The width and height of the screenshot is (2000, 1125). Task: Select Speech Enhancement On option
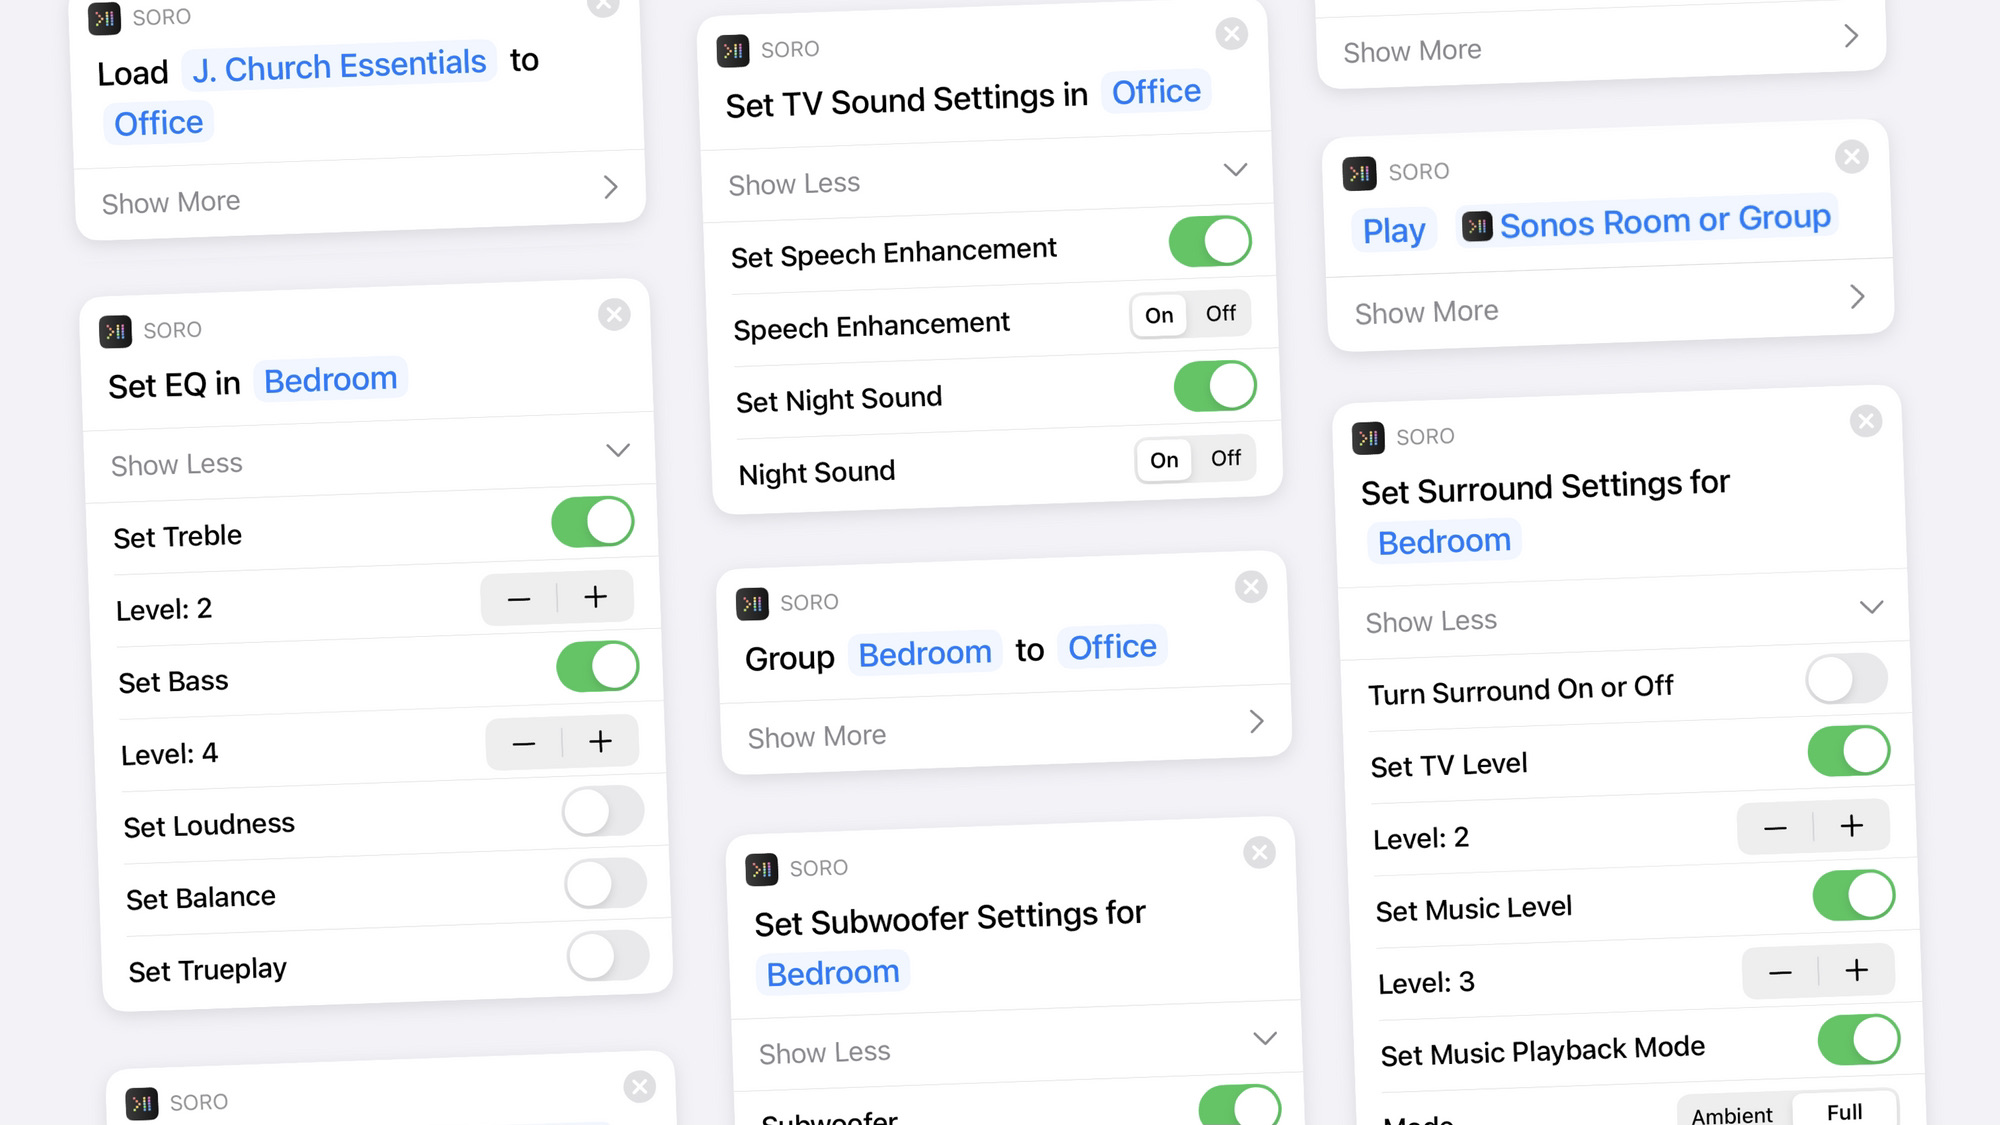point(1161,313)
